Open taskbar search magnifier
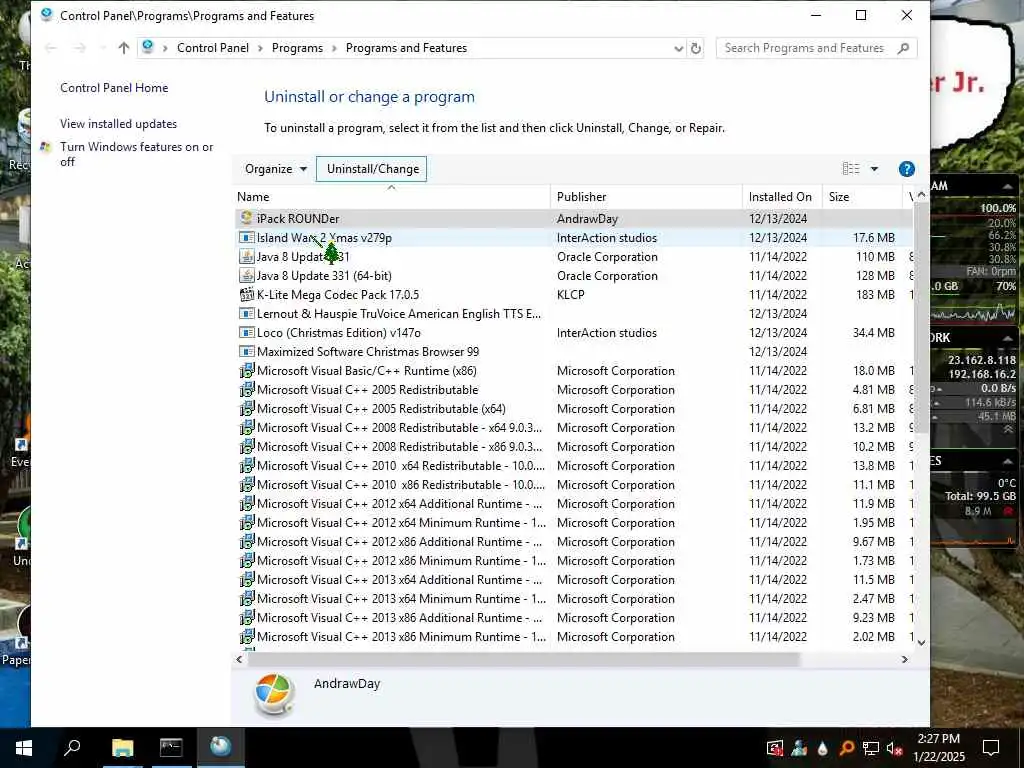Screen dimensions: 1024x768 point(72,748)
